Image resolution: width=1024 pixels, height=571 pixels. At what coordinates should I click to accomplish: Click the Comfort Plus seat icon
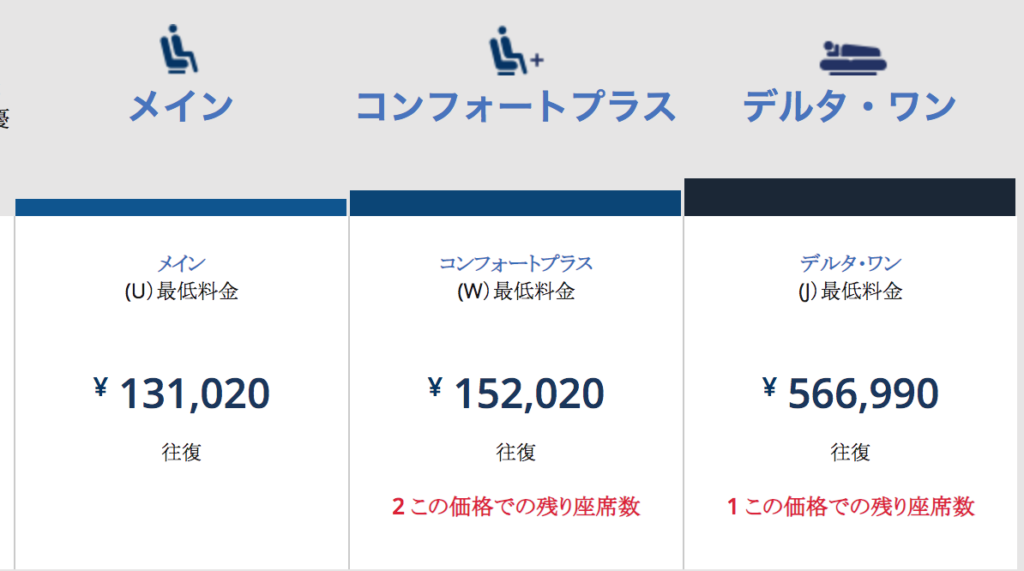click(x=517, y=50)
